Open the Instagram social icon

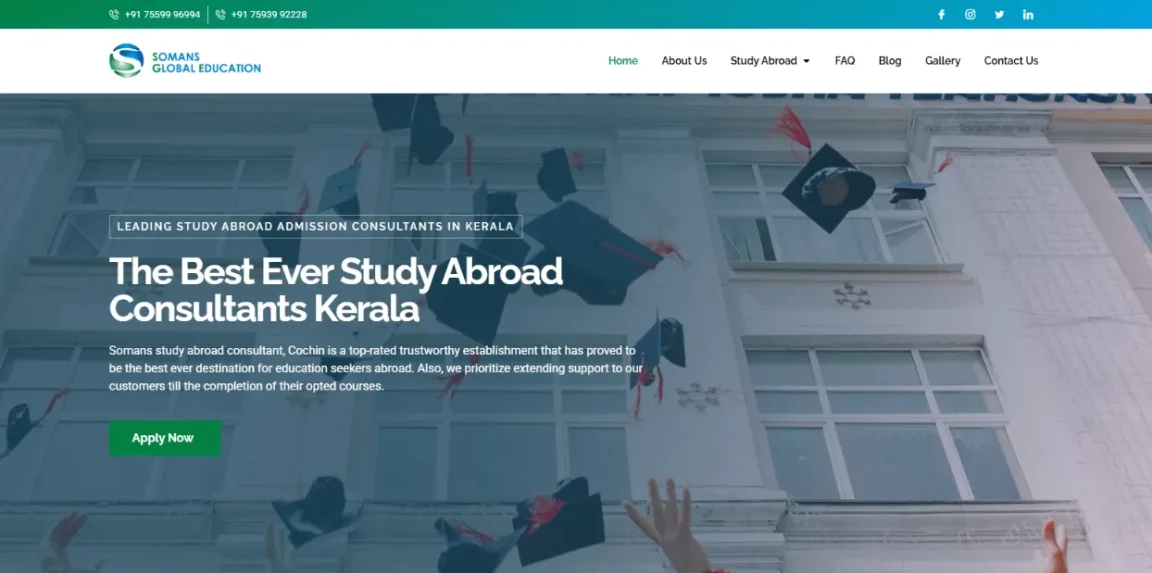pyautogui.click(x=970, y=15)
